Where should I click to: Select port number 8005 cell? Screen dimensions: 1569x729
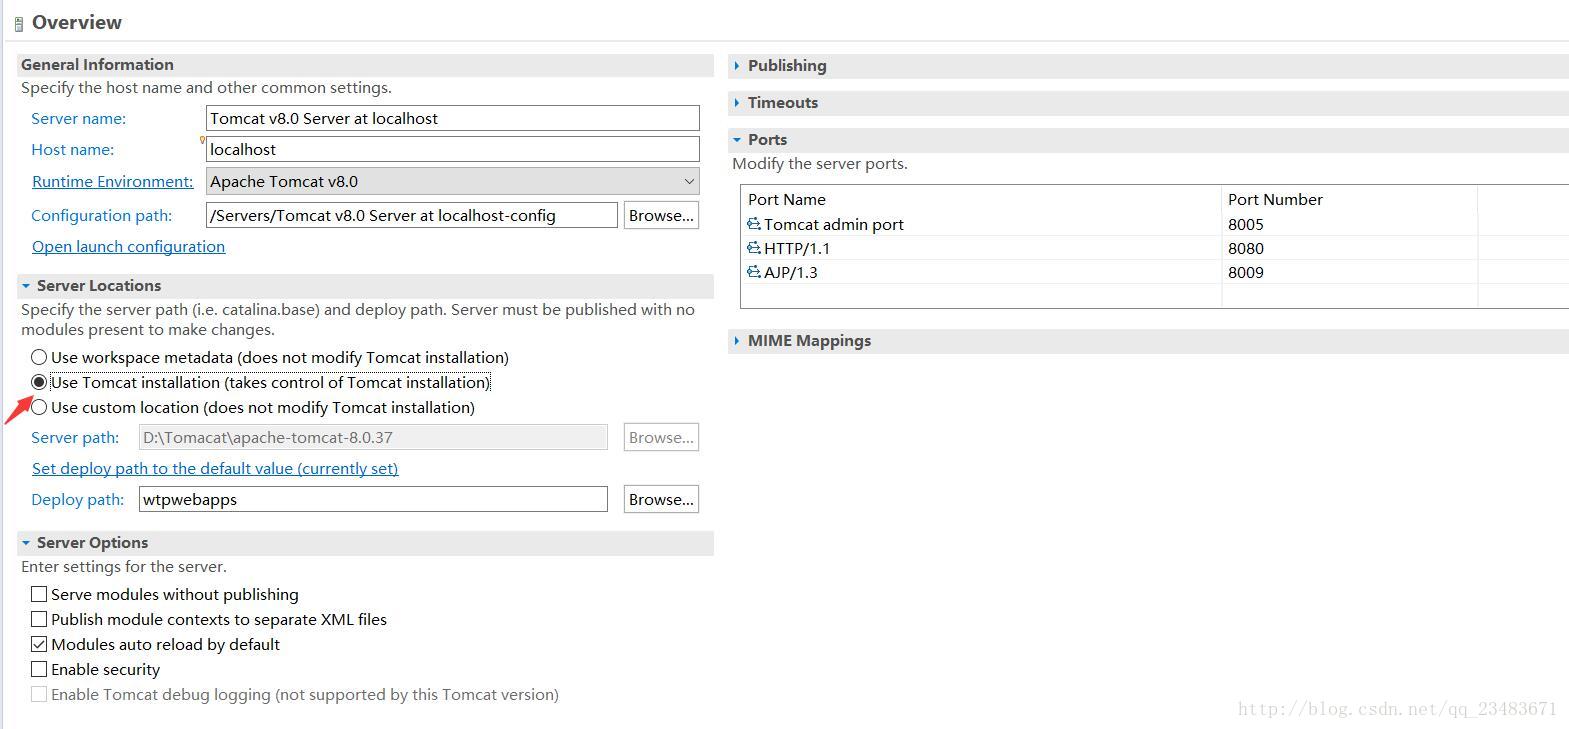pyautogui.click(x=1246, y=224)
